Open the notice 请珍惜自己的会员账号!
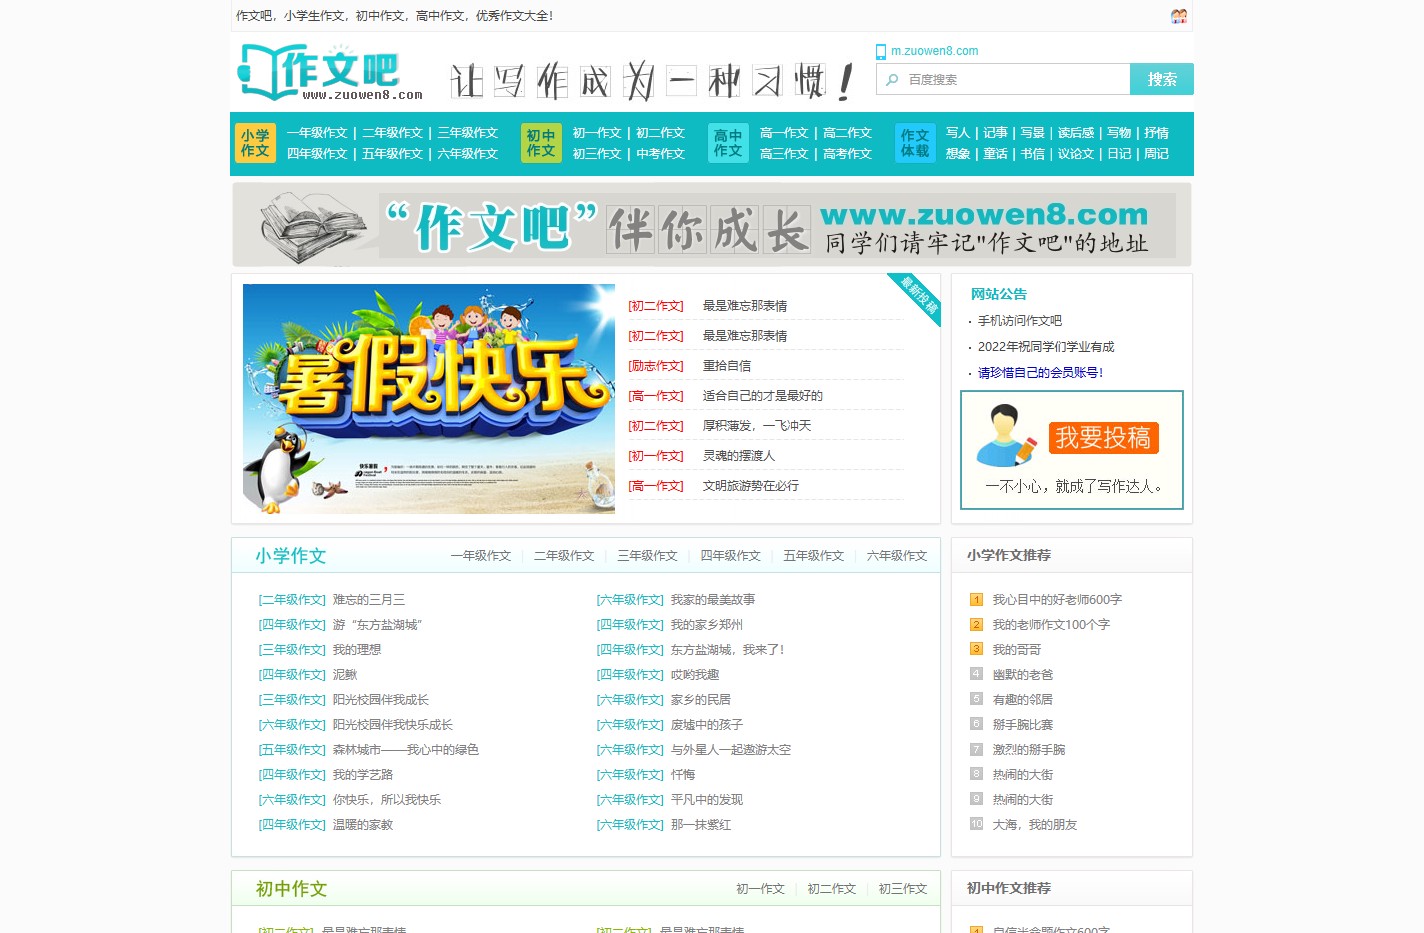 1040,373
